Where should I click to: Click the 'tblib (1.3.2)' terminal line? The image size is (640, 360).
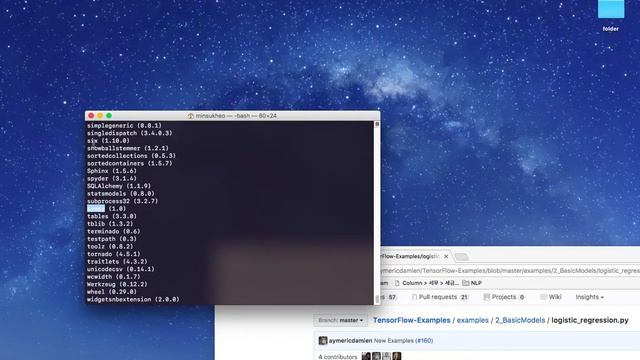click(x=110, y=224)
